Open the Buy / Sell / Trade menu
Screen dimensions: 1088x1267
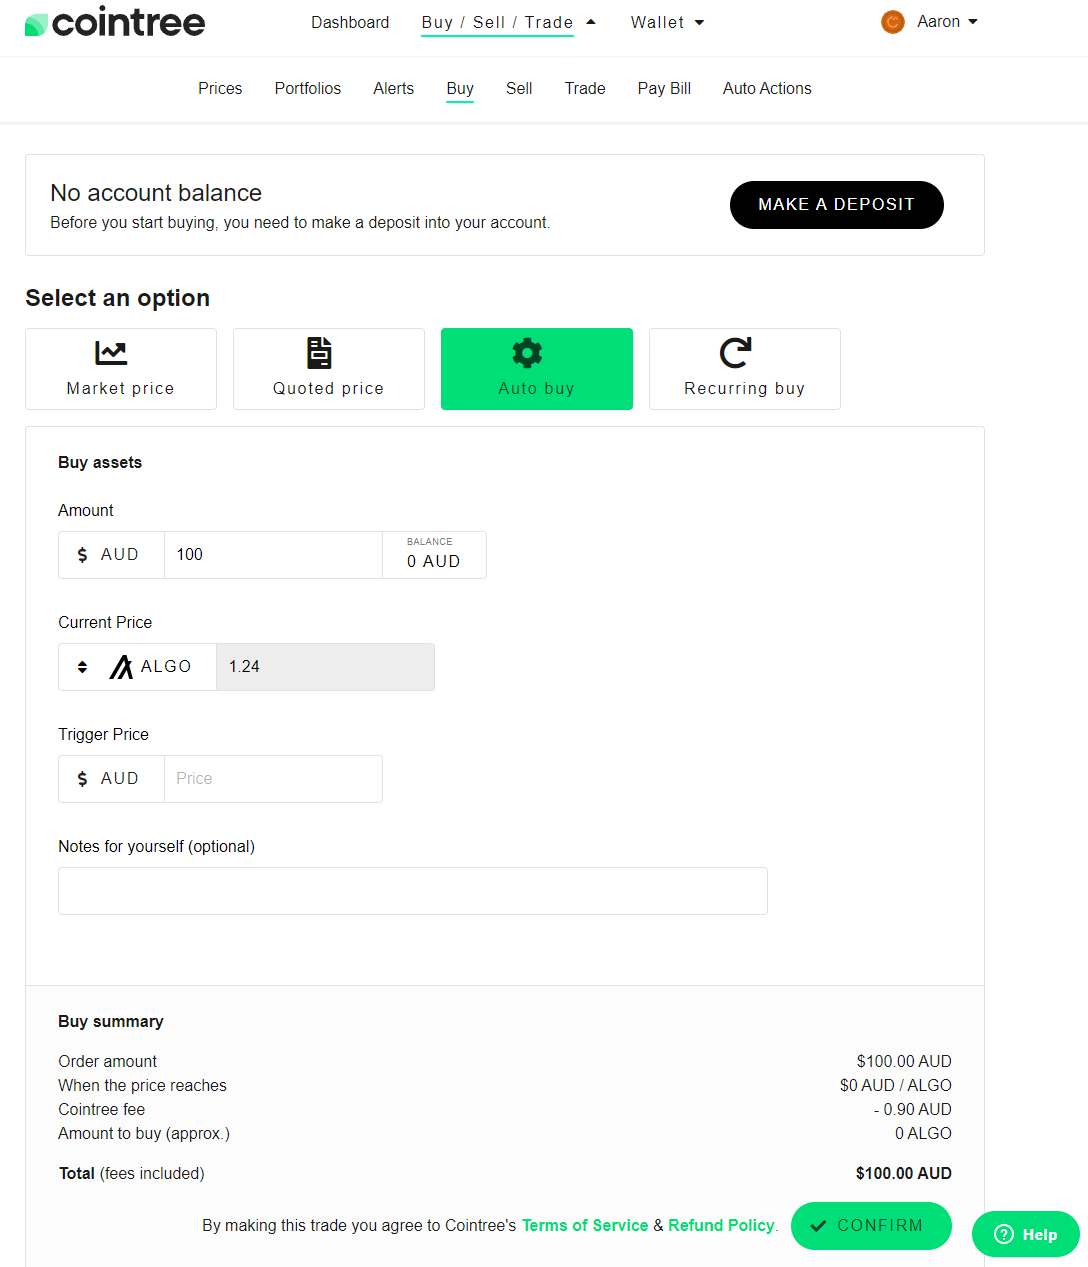click(x=497, y=22)
